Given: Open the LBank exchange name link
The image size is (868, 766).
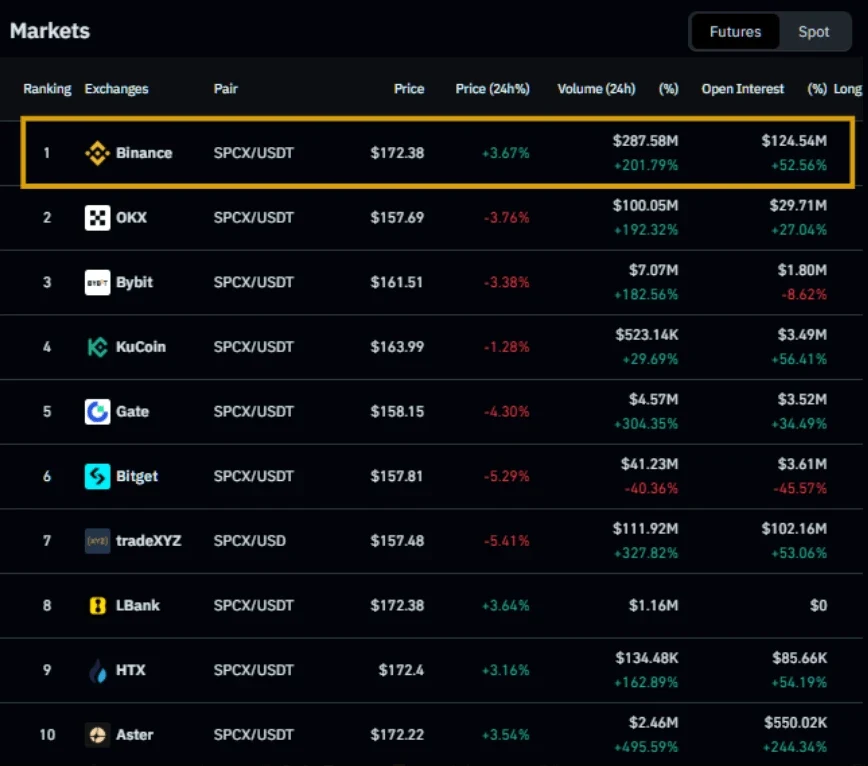Looking at the screenshot, I should coord(137,605).
